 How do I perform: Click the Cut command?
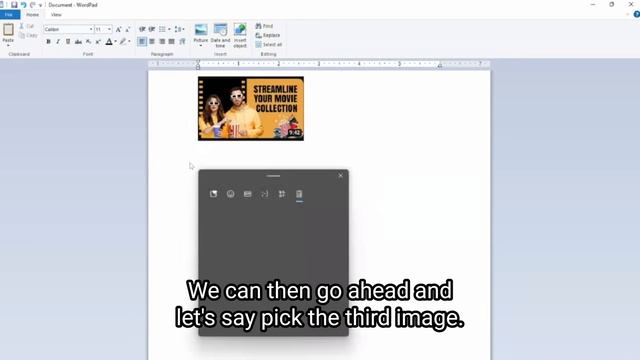pyautogui.click(x=27, y=26)
